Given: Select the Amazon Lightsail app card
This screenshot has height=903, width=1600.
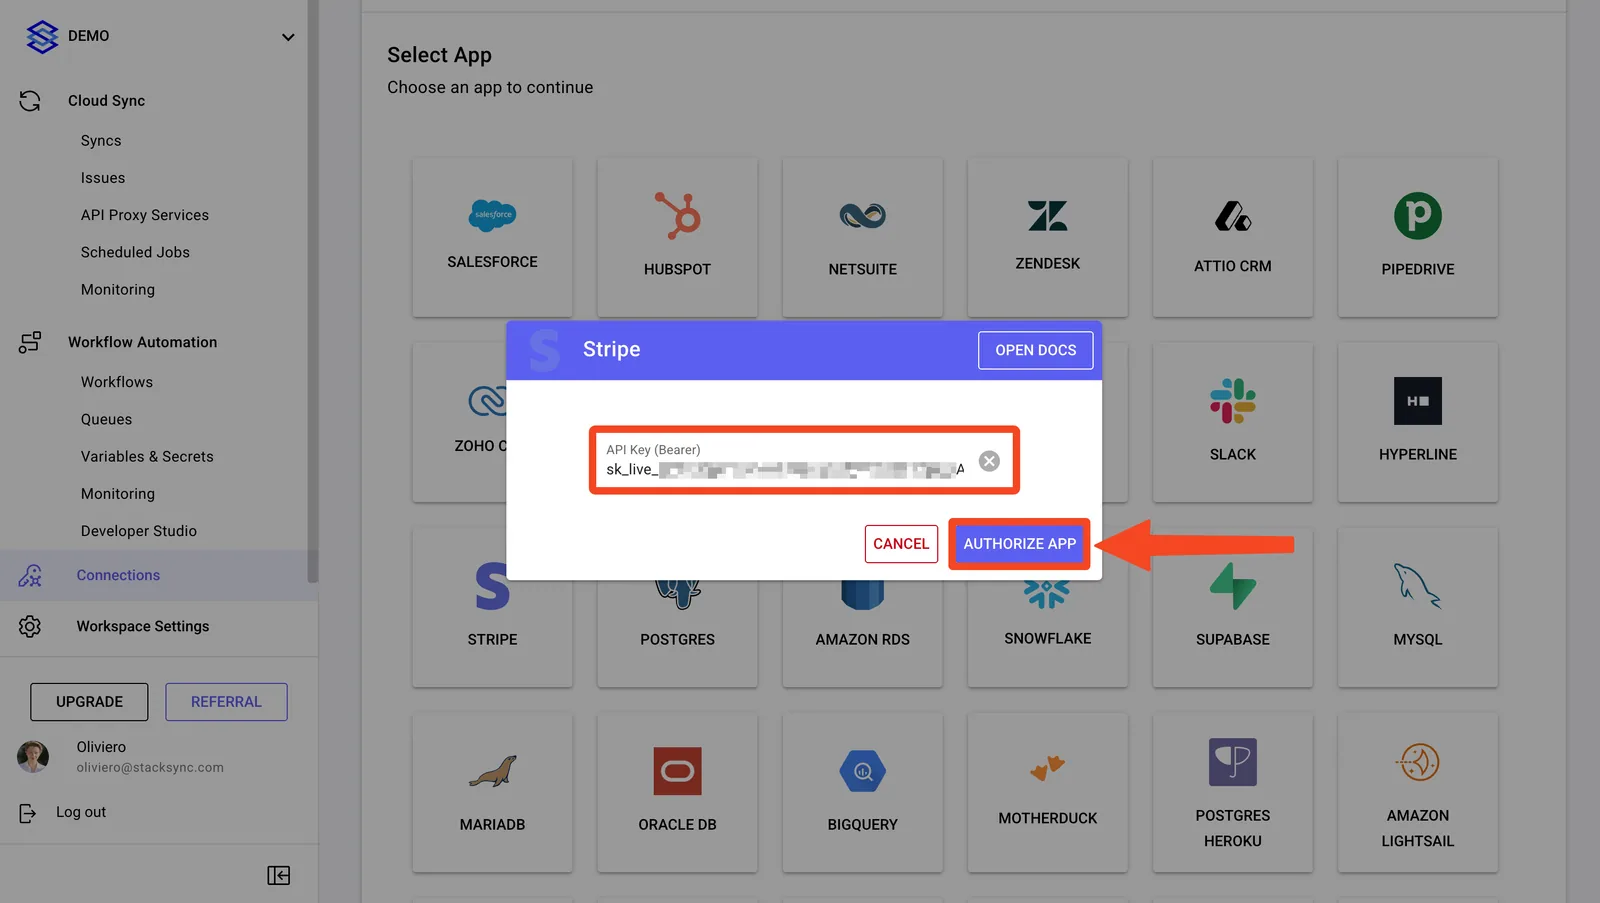Looking at the screenshot, I should [x=1418, y=792].
